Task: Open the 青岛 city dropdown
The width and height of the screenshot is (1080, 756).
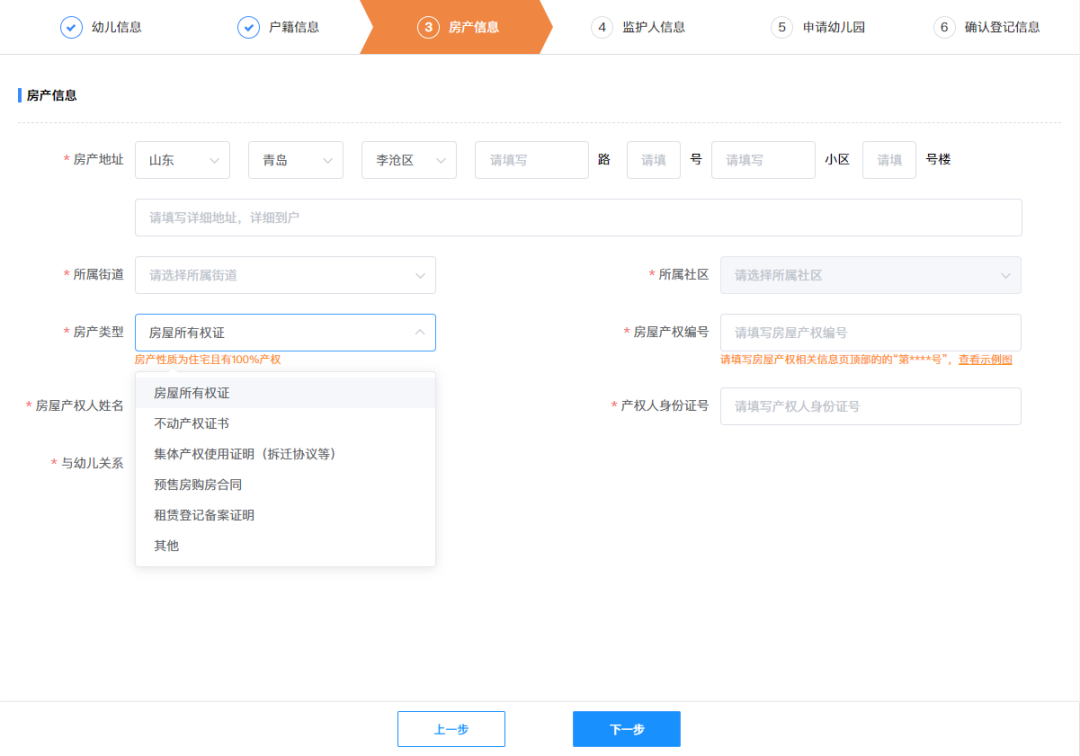Action: click(295, 160)
